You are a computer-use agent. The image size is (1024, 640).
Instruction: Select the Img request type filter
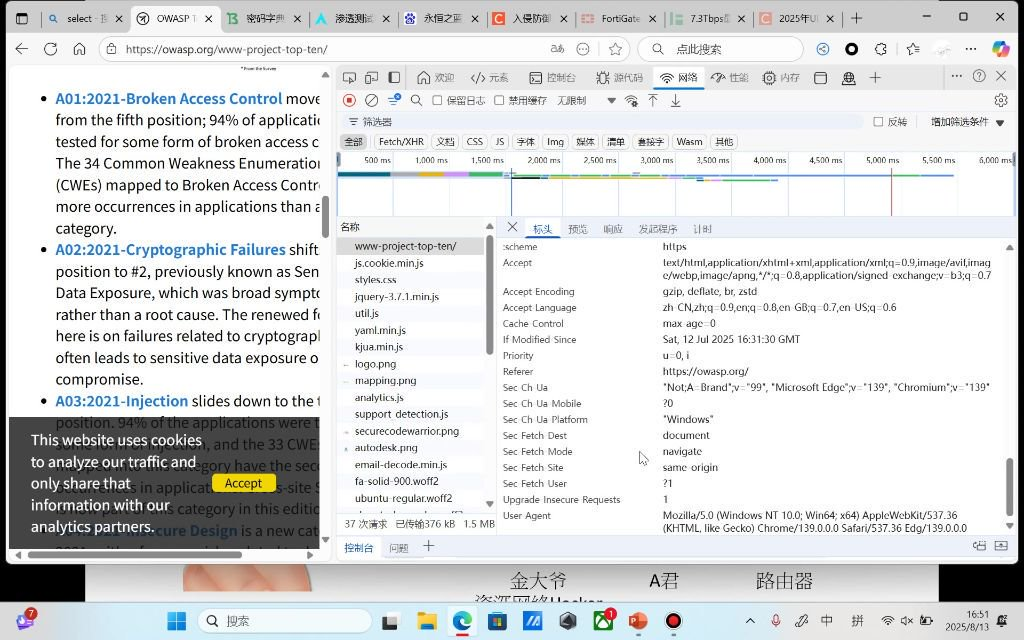555,142
